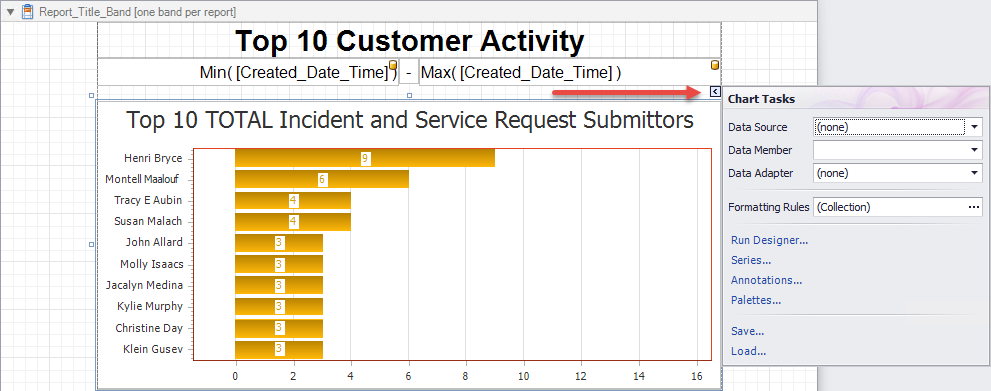
Task: Click the Report Title Band clipboard icon
Action: 27,11
